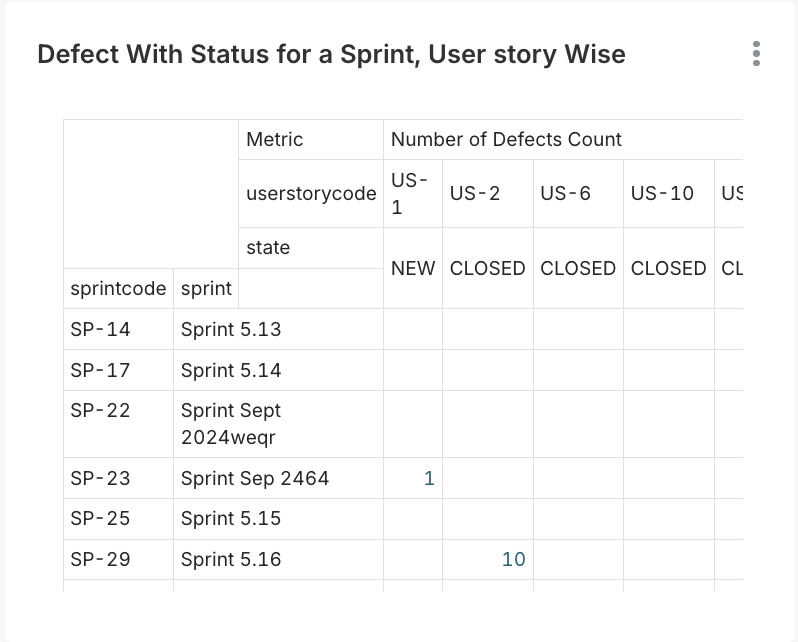Select the SP-17 row cell
This screenshot has width=798, height=642.
(x=101, y=370)
